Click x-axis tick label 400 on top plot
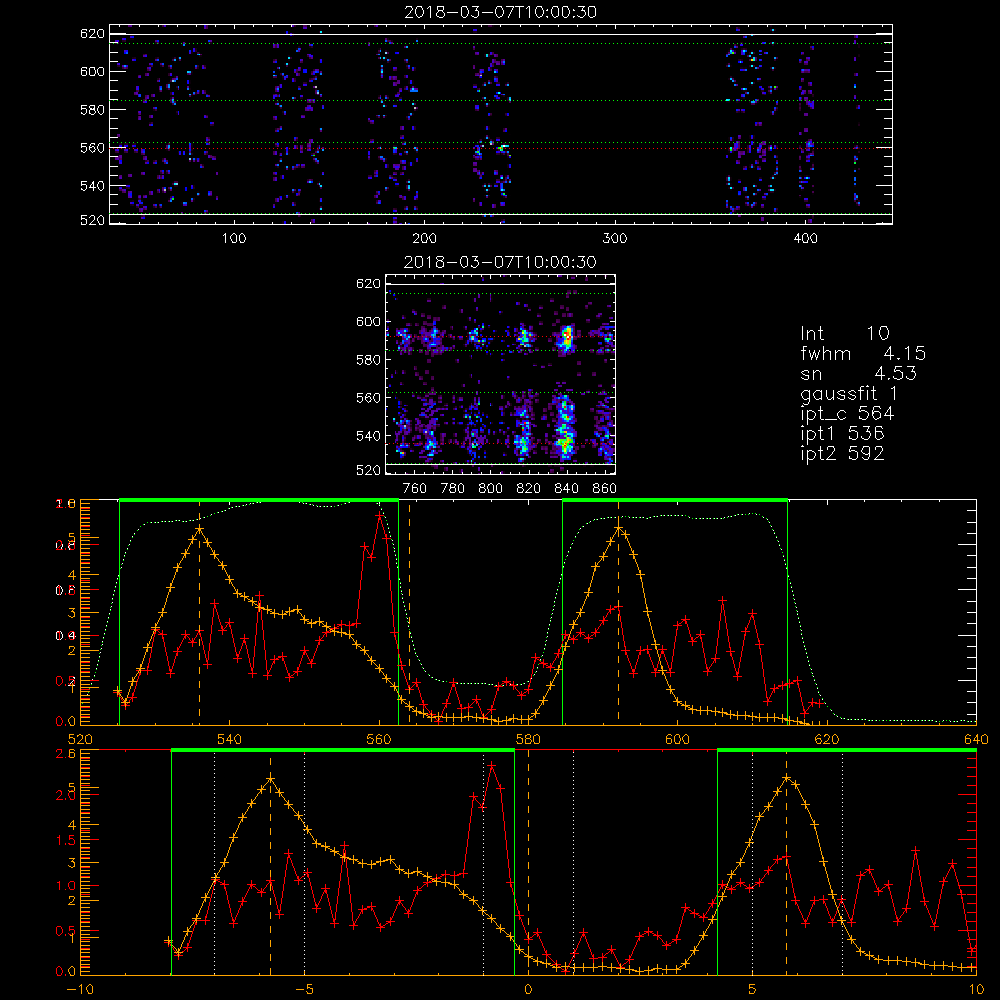The image size is (1000, 1000). click(x=805, y=239)
